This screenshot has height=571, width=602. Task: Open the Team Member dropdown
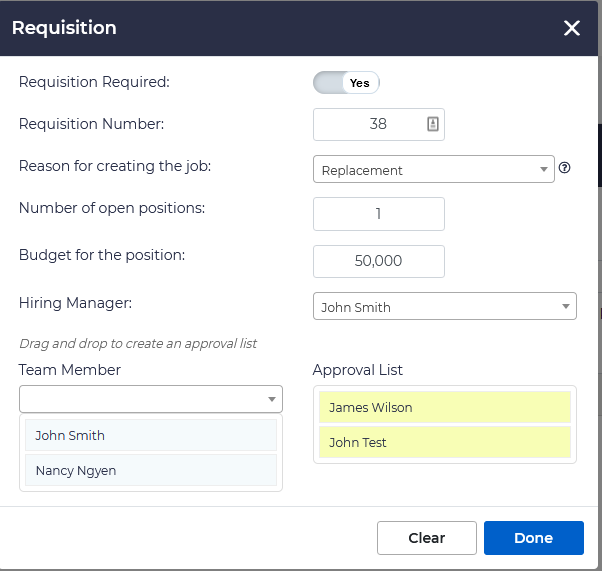coord(150,399)
